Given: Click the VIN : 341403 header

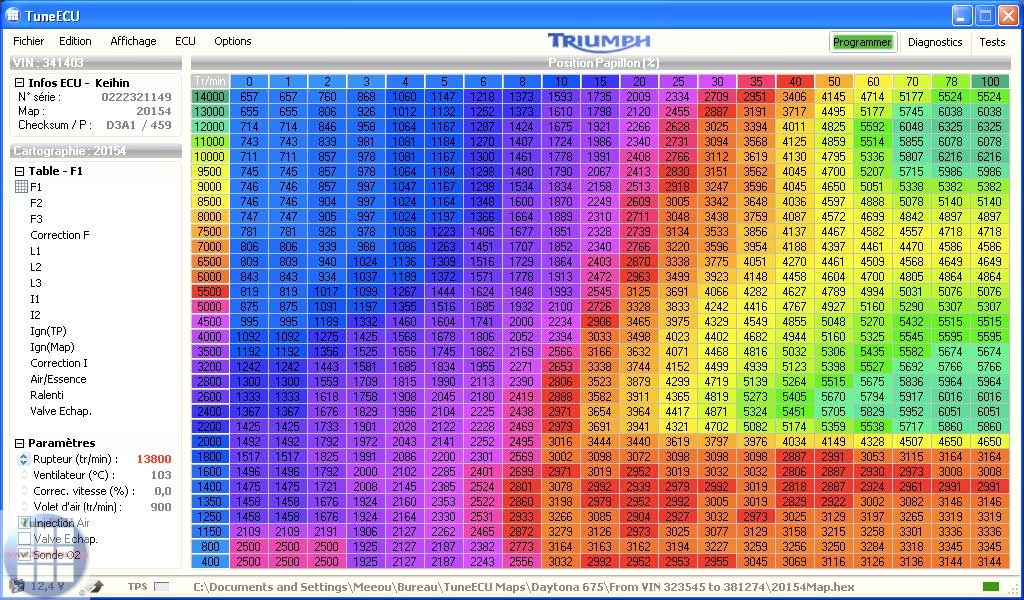Looking at the screenshot, I should (x=96, y=63).
